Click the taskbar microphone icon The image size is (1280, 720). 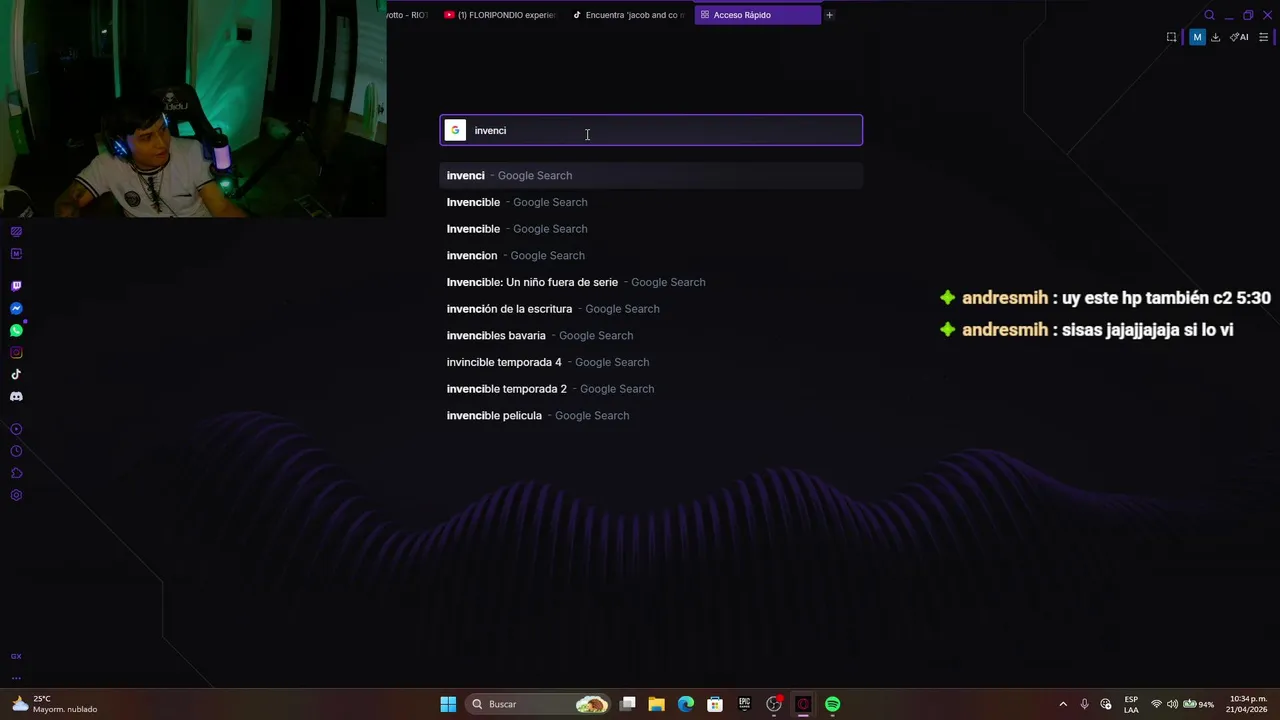click(1084, 704)
